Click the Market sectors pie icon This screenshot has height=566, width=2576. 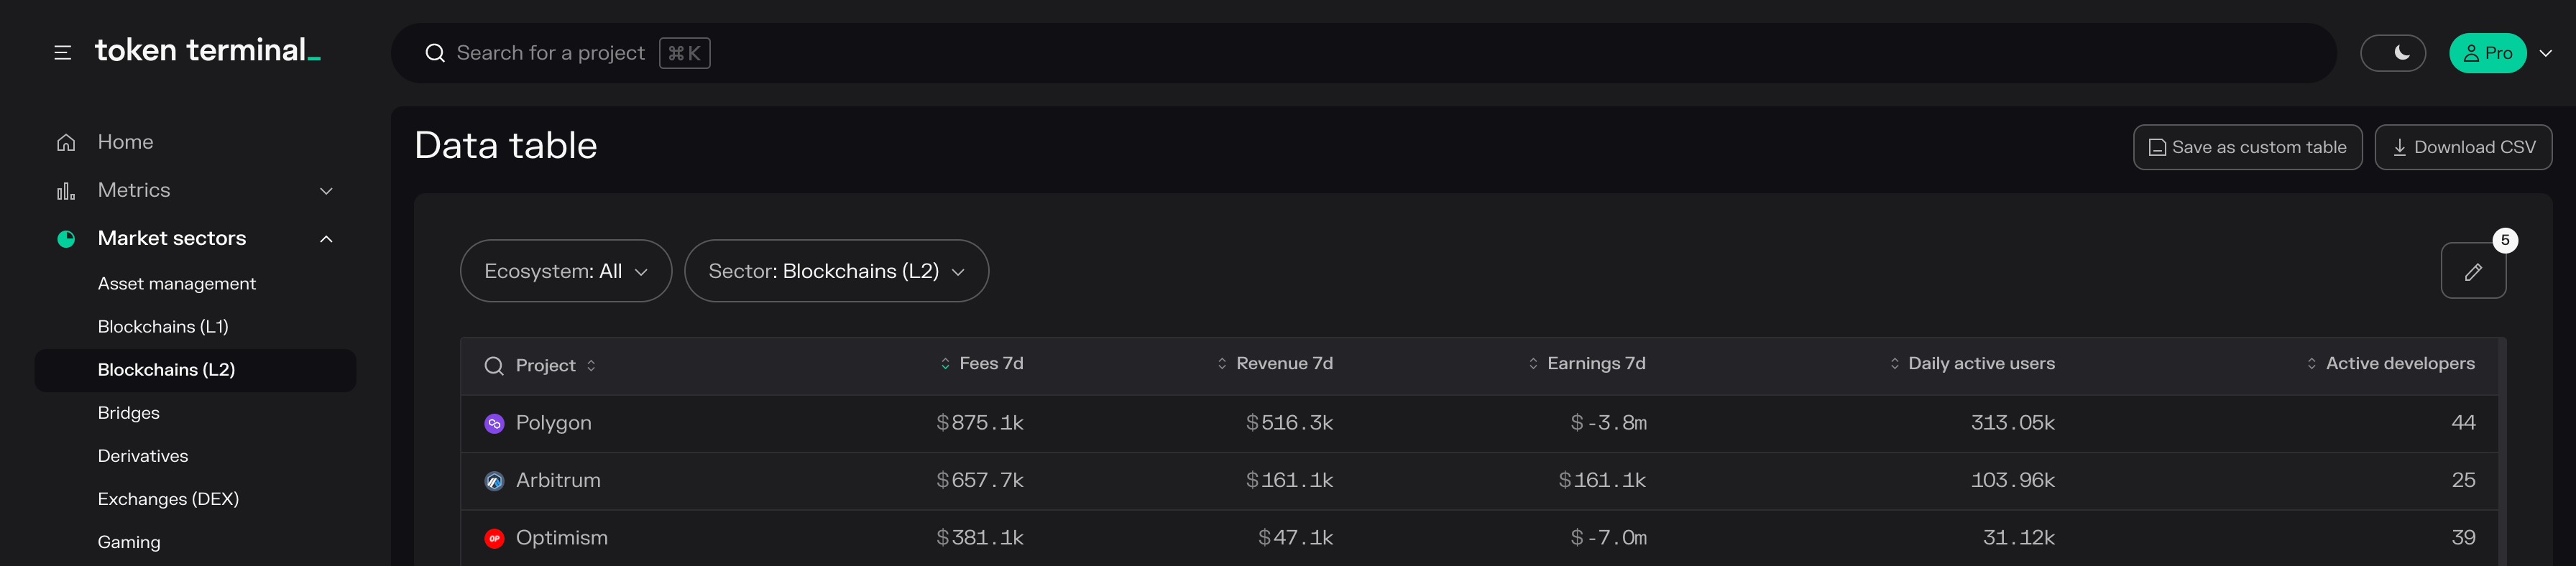[66, 239]
